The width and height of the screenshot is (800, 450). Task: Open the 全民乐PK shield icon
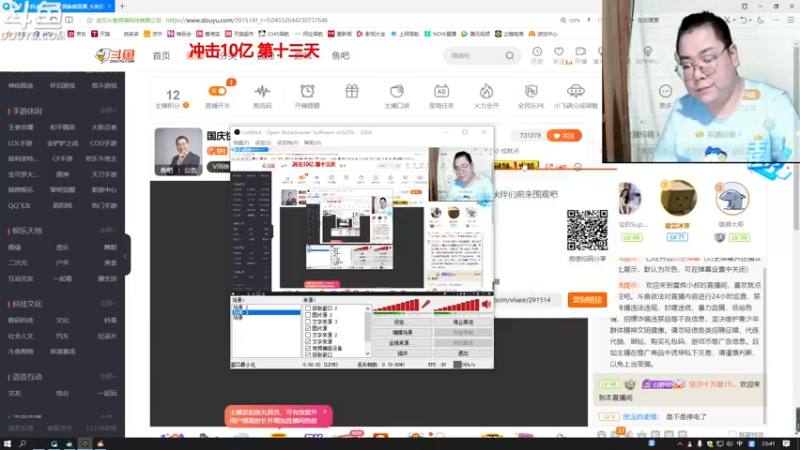click(x=531, y=91)
